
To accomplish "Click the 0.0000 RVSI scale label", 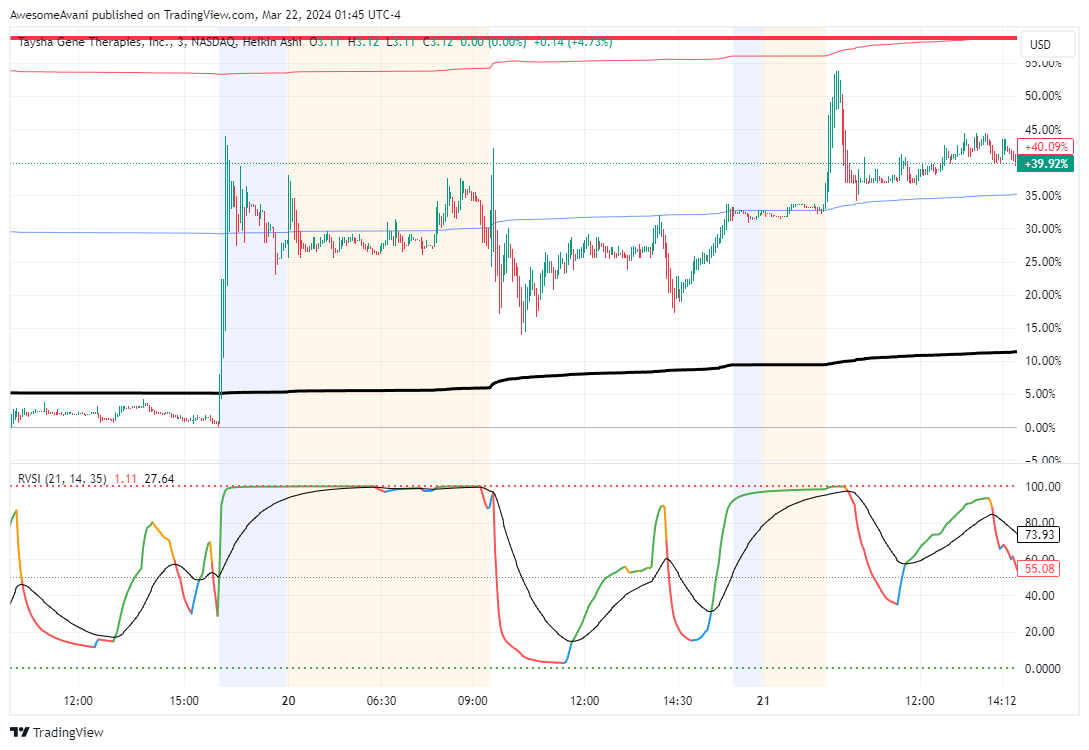I will (1043, 669).
